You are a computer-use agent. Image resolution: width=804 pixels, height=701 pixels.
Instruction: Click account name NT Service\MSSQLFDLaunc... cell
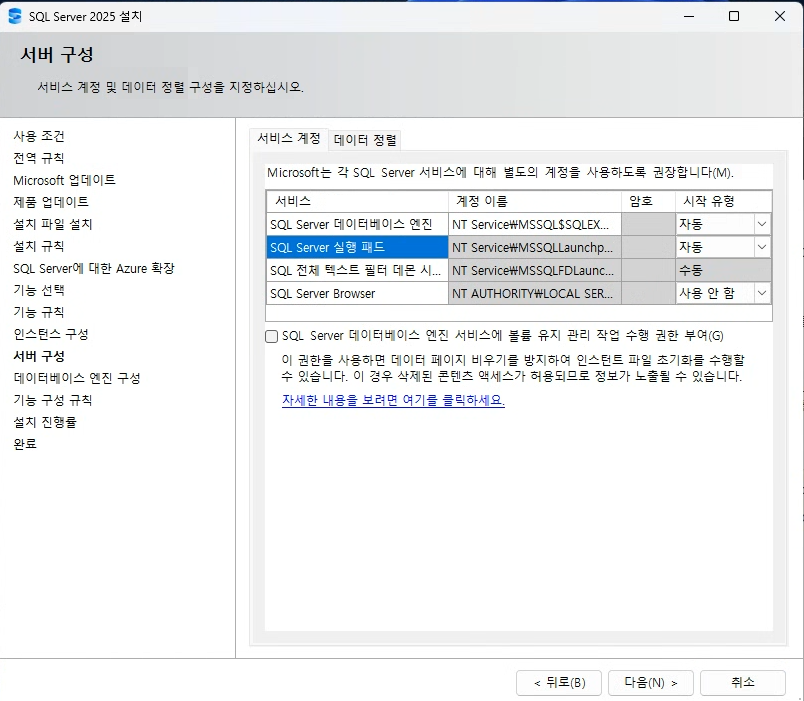(x=535, y=270)
